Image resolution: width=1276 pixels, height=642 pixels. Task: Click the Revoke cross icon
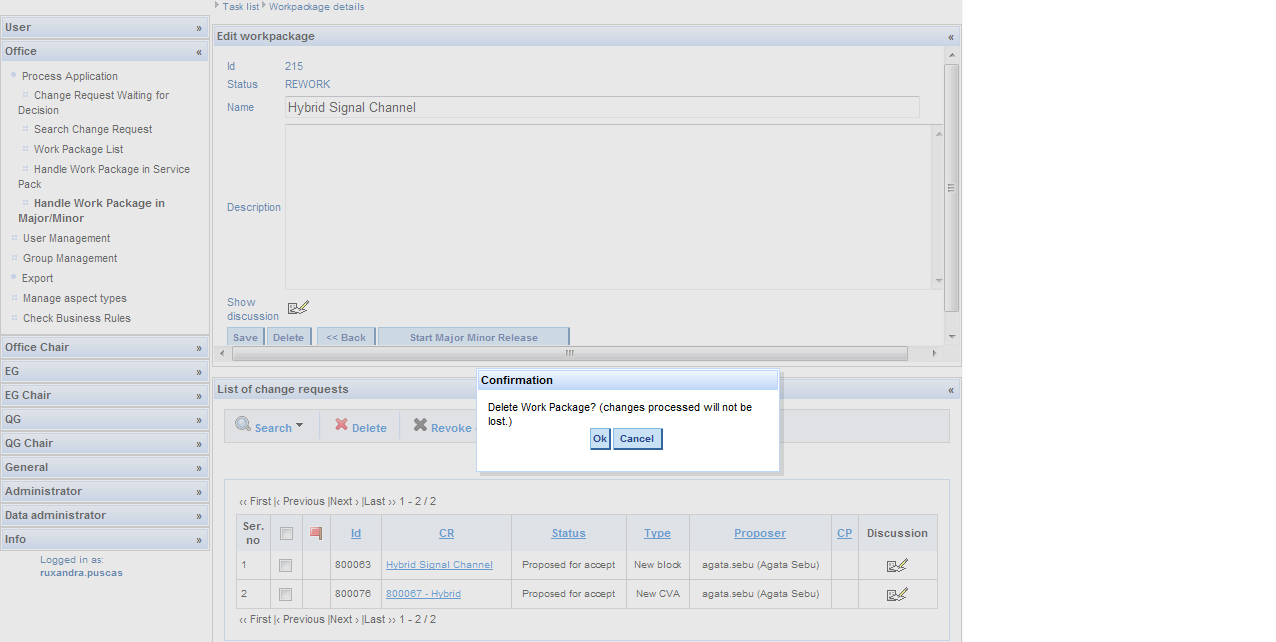tap(420, 425)
